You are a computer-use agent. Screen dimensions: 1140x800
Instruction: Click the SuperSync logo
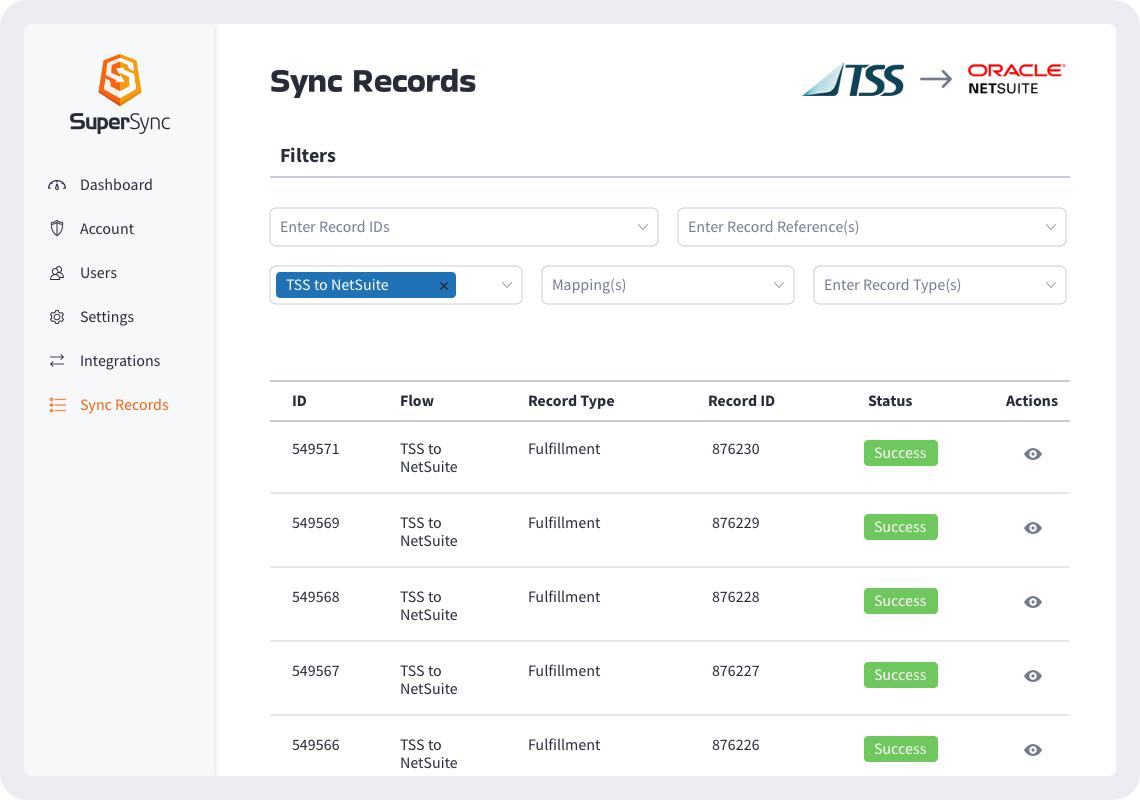(x=118, y=92)
